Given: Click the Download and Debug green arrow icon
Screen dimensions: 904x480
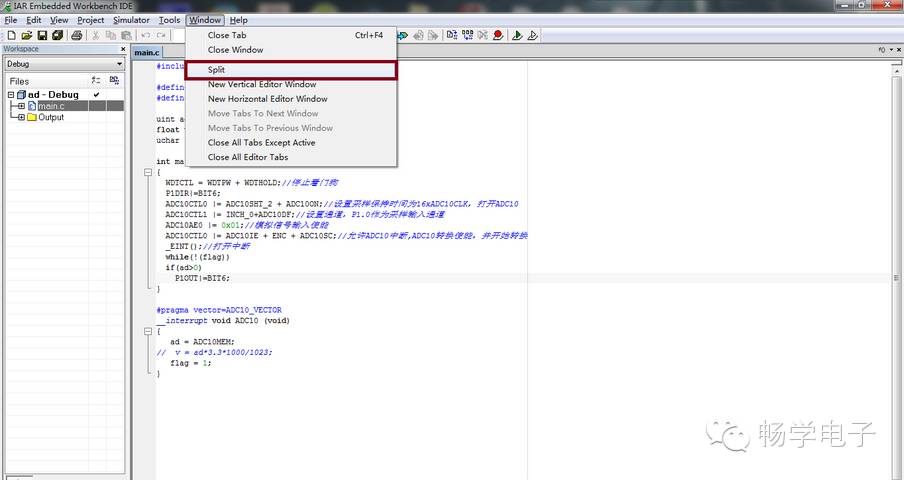Looking at the screenshot, I should (x=517, y=35).
